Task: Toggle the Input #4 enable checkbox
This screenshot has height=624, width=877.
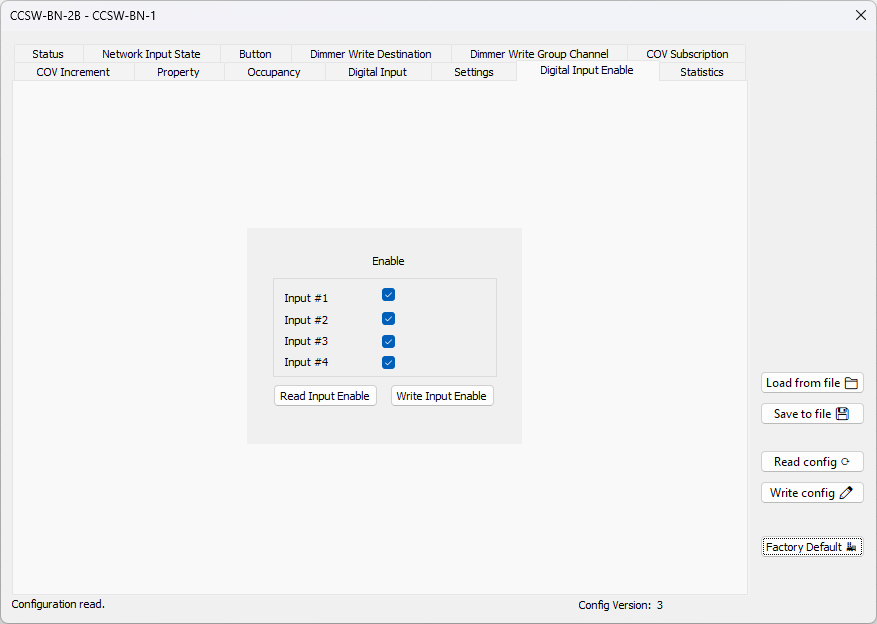Action: 389,362
